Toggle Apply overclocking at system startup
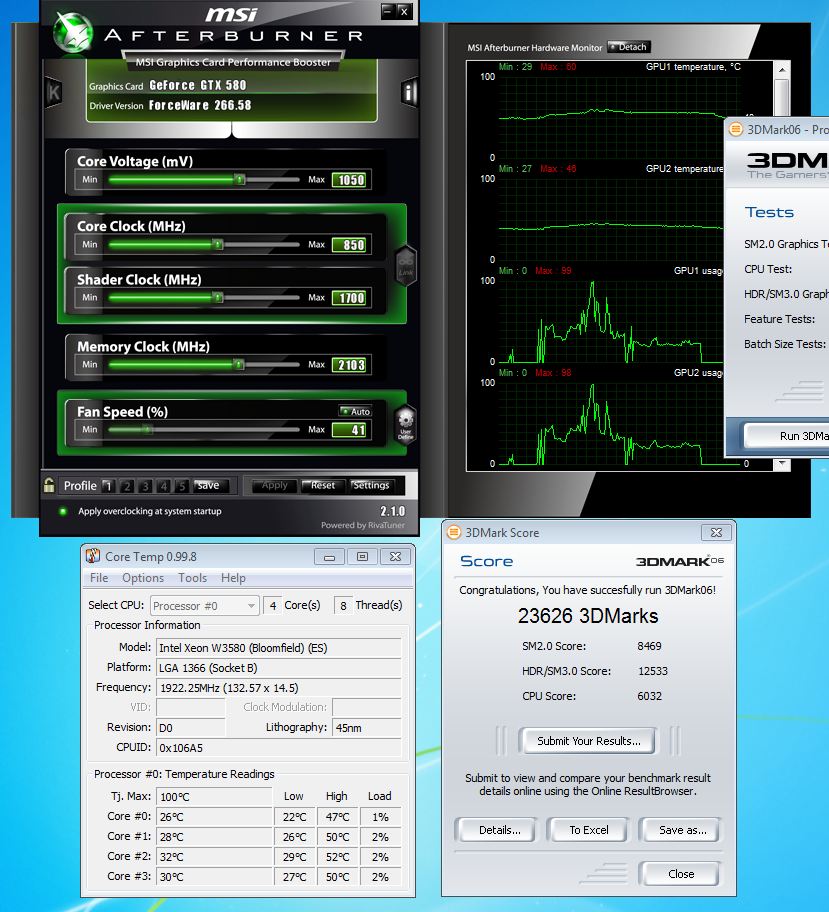 [x=63, y=511]
